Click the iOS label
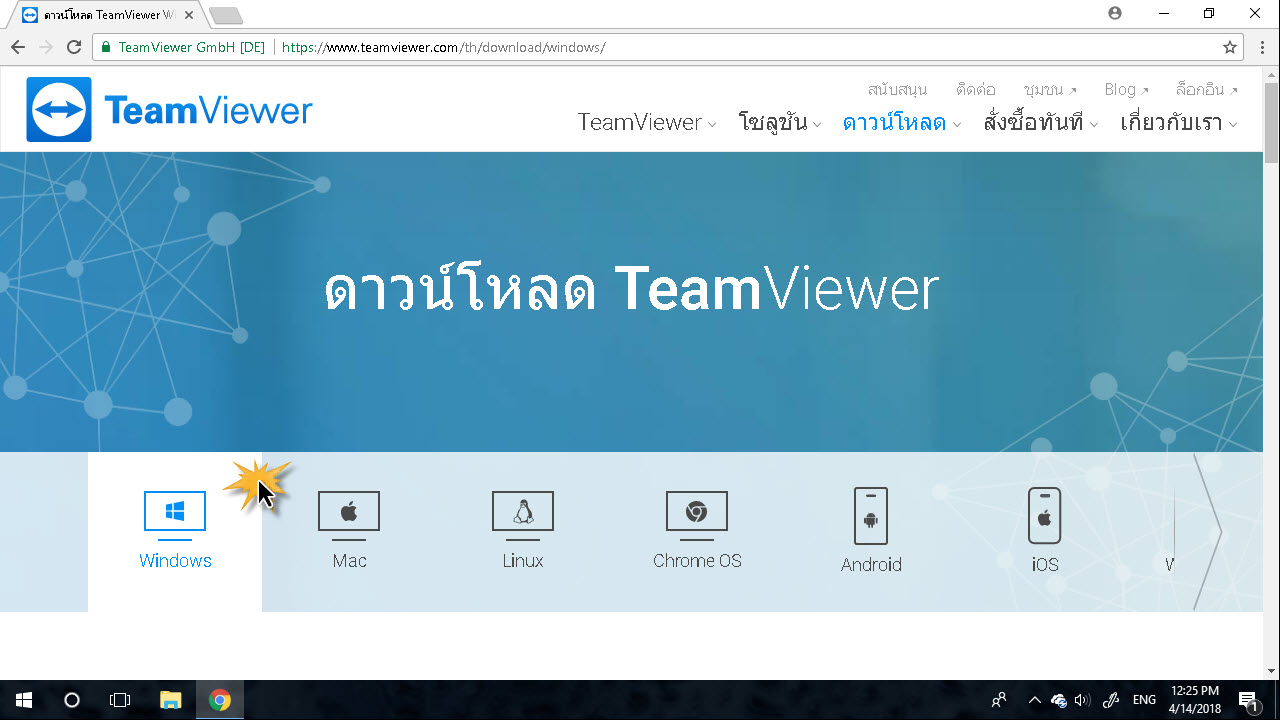 coord(1045,565)
